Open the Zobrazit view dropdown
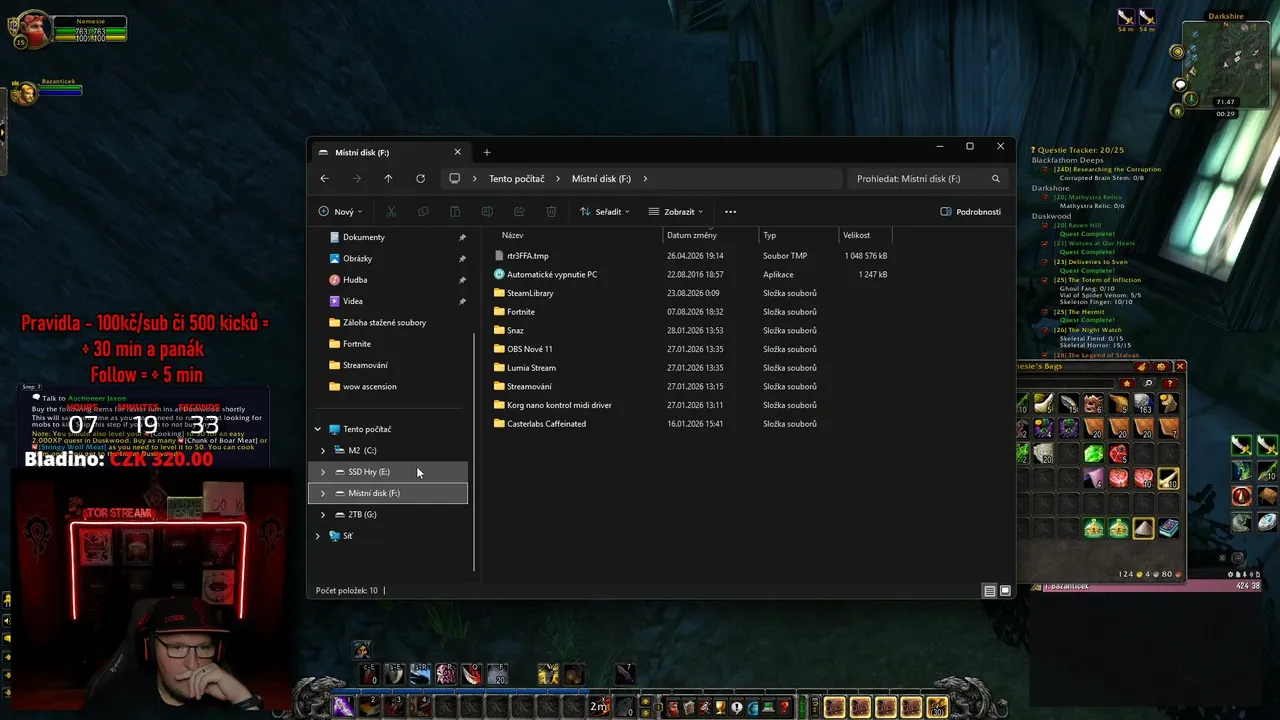The image size is (1280, 720). pyautogui.click(x=676, y=212)
